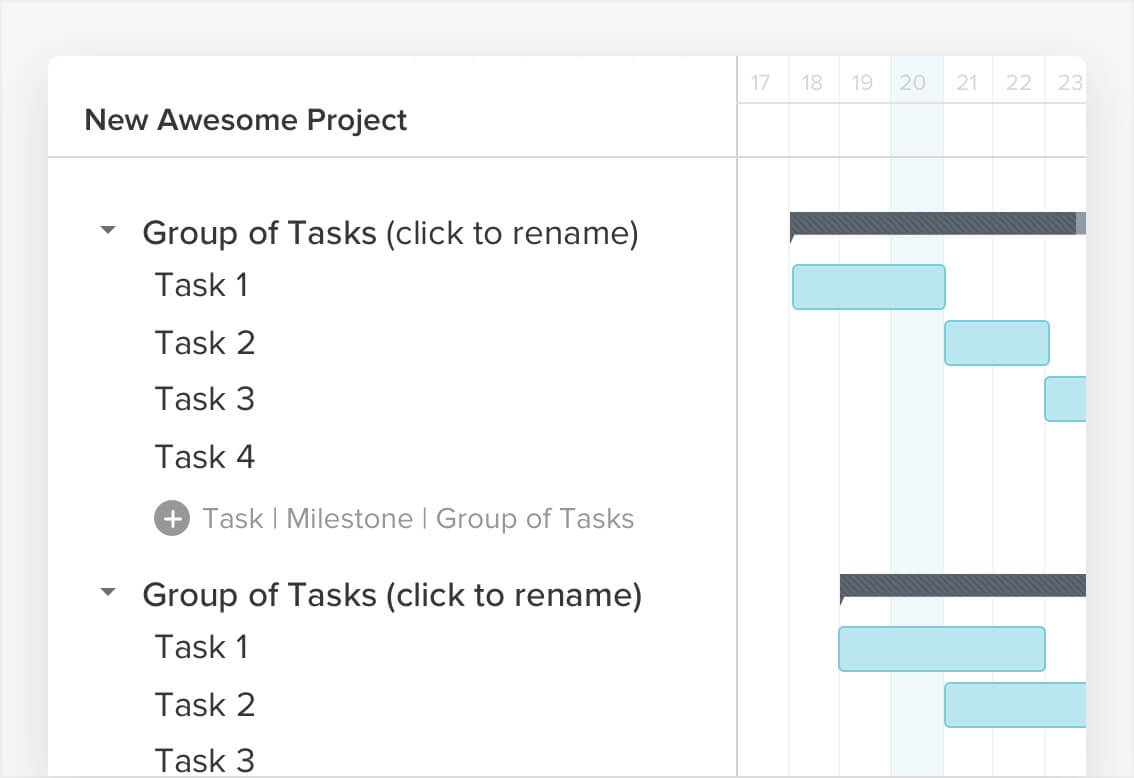Screen dimensions: 1134x778
Task: Click Group of Tasks to add a group
Action: coord(535,518)
